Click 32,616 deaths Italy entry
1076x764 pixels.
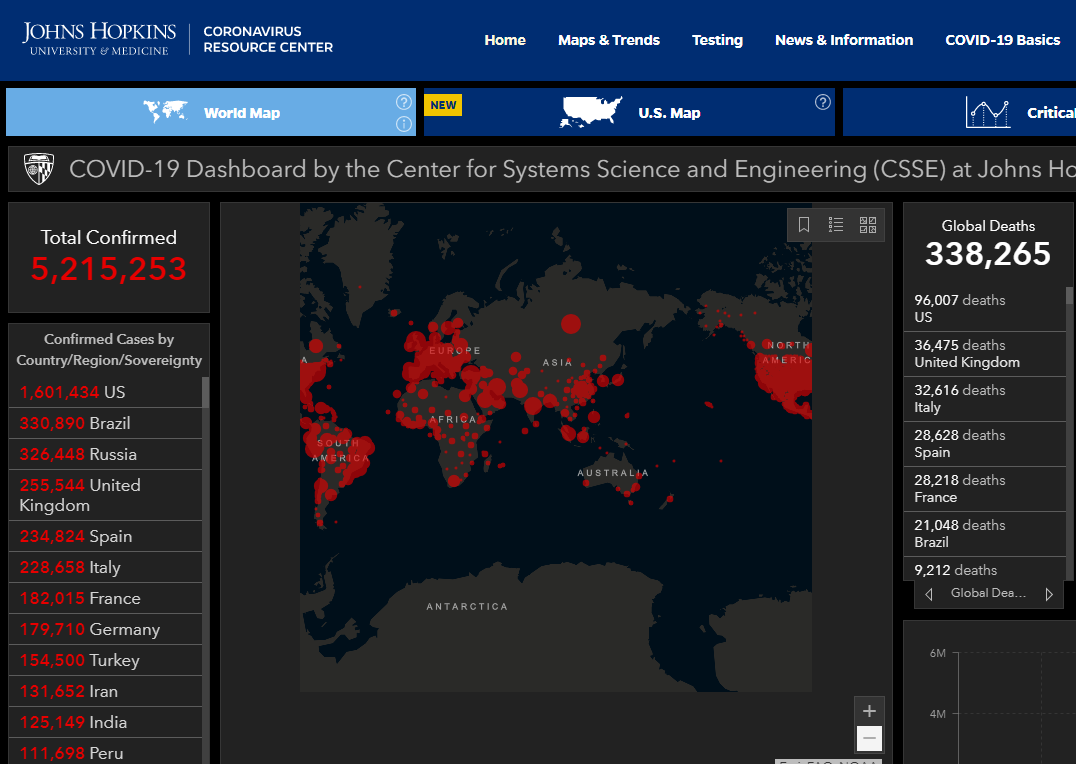pyautogui.click(x=984, y=399)
